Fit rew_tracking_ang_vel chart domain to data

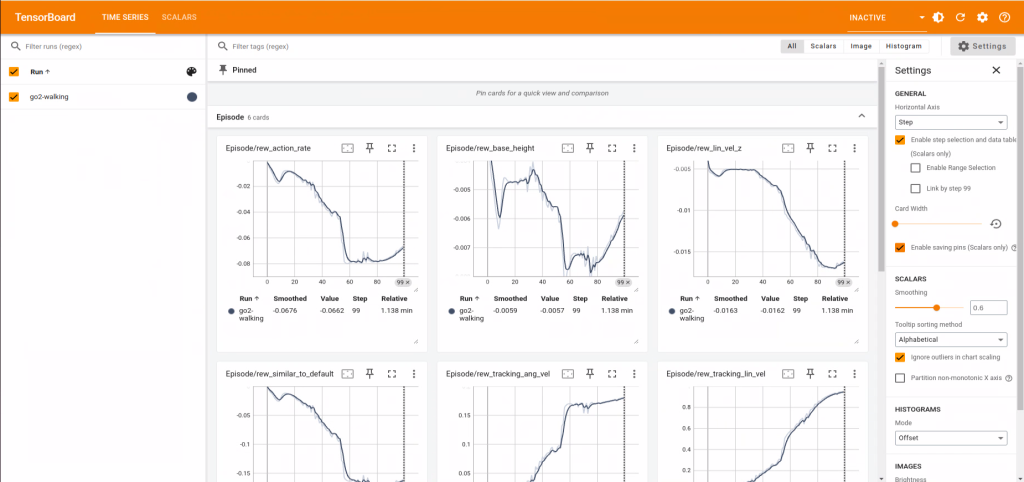(x=568, y=373)
